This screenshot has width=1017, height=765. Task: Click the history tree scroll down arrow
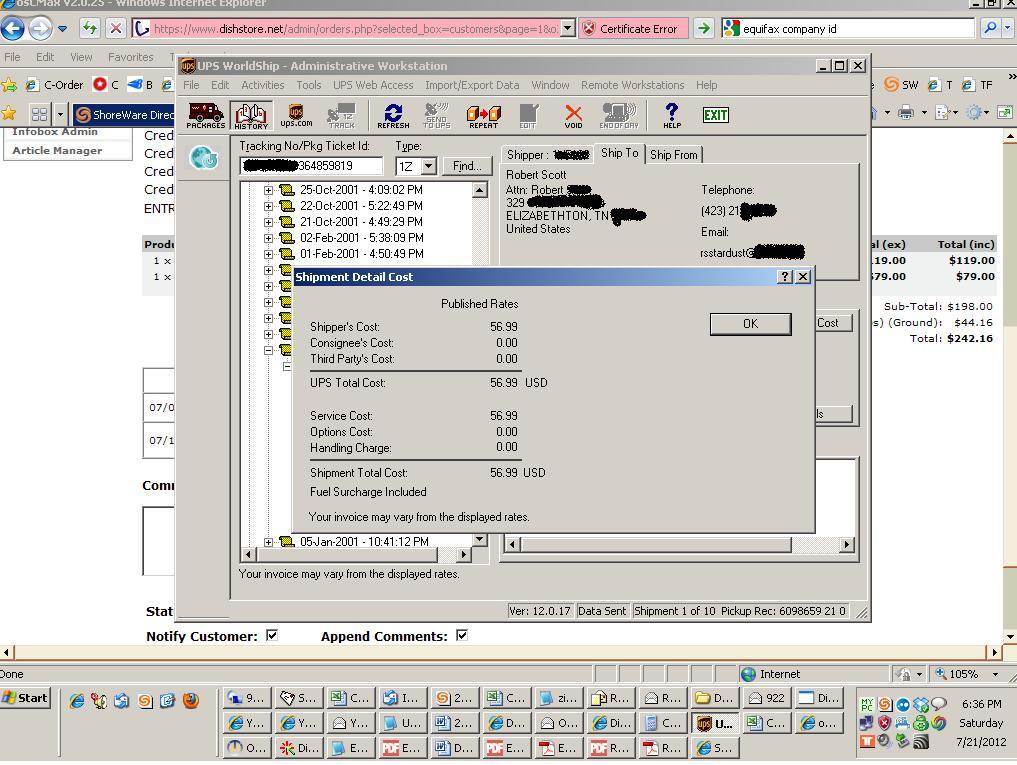479,539
